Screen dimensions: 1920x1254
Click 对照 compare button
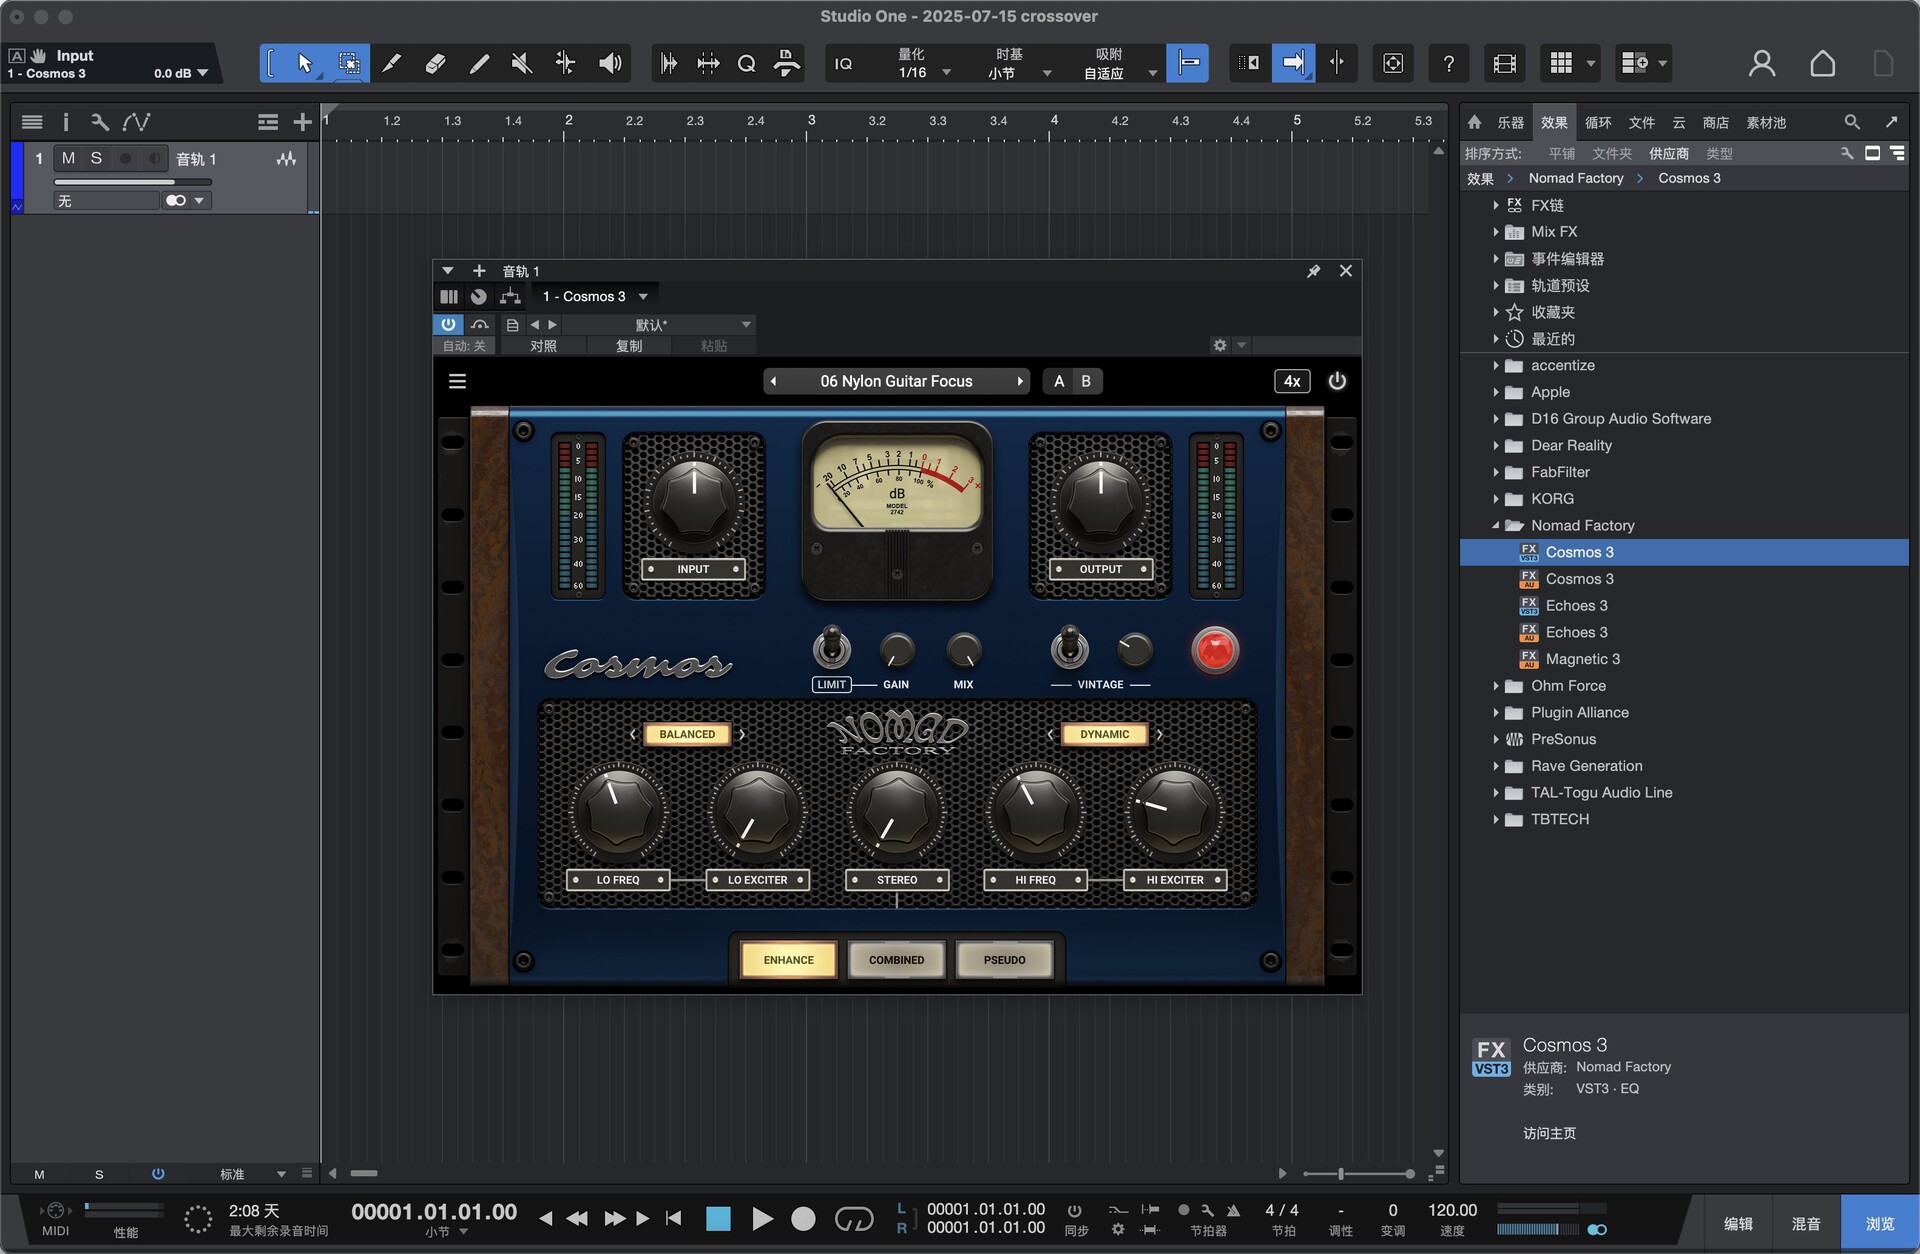click(543, 346)
